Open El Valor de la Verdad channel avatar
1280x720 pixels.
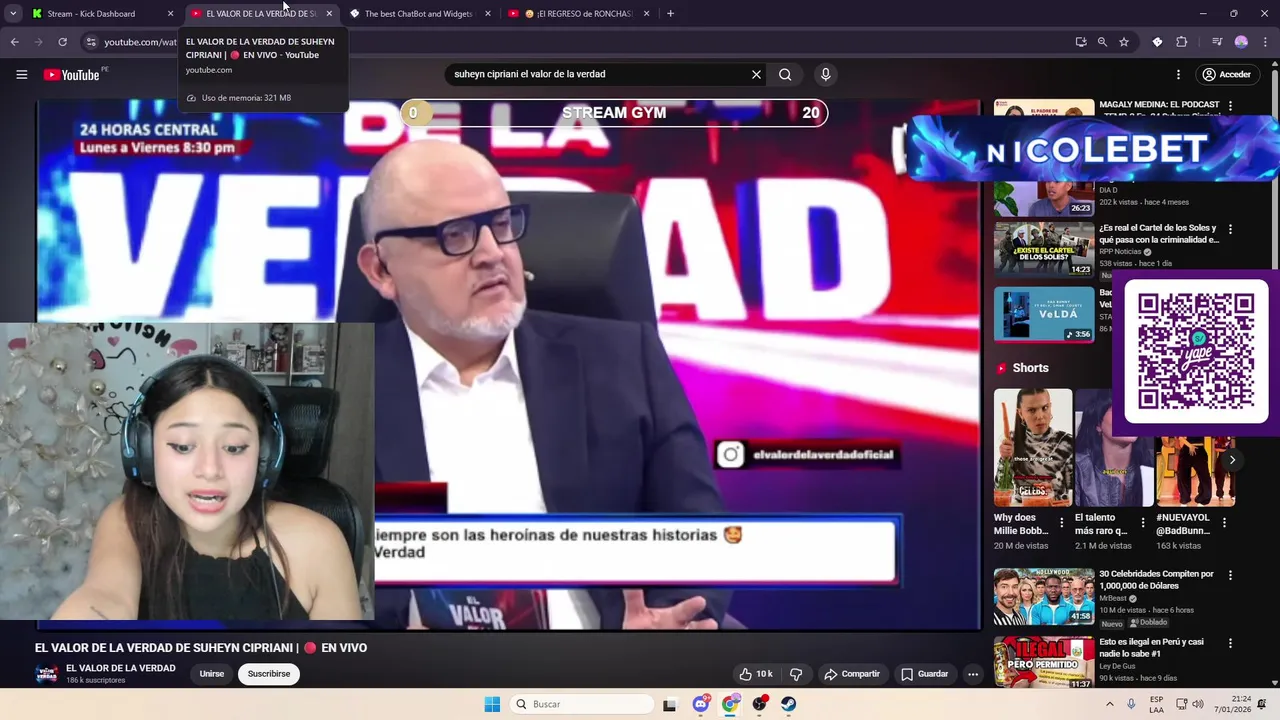point(46,674)
